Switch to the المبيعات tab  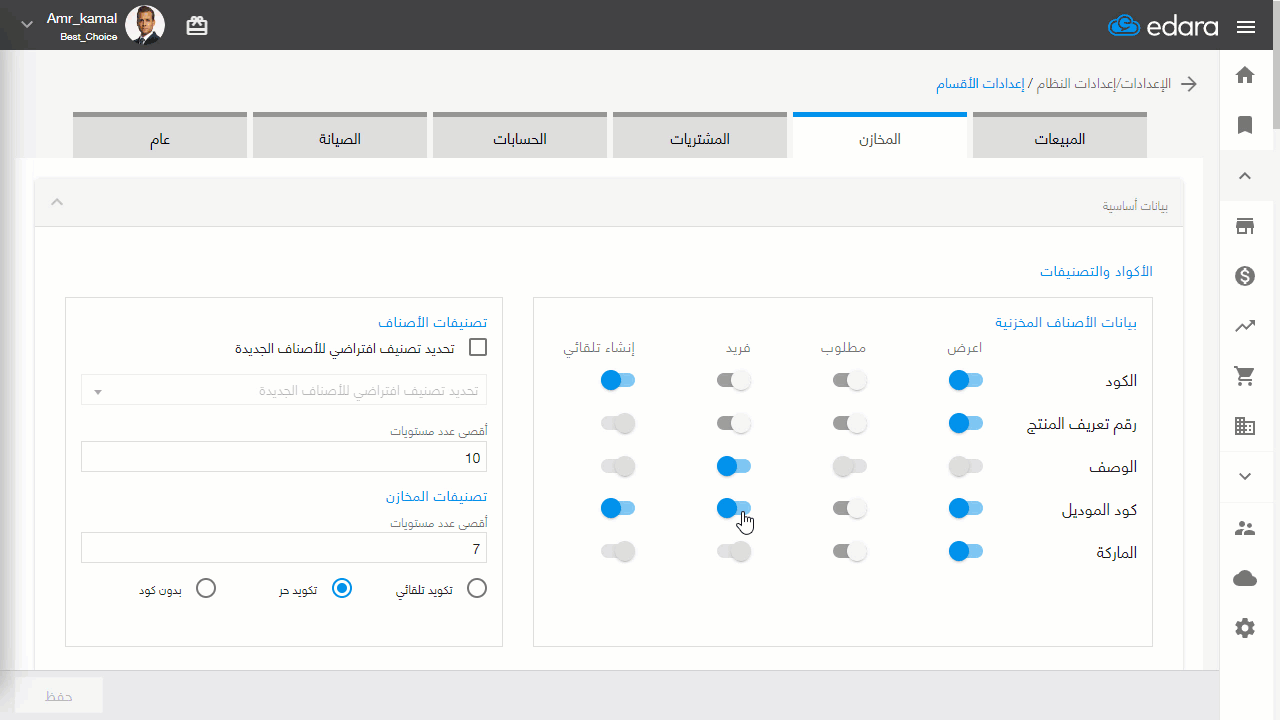tap(1060, 137)
